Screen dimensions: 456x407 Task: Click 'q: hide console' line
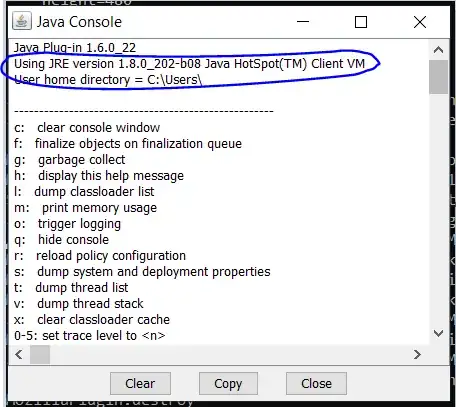[x=61, y=240]
